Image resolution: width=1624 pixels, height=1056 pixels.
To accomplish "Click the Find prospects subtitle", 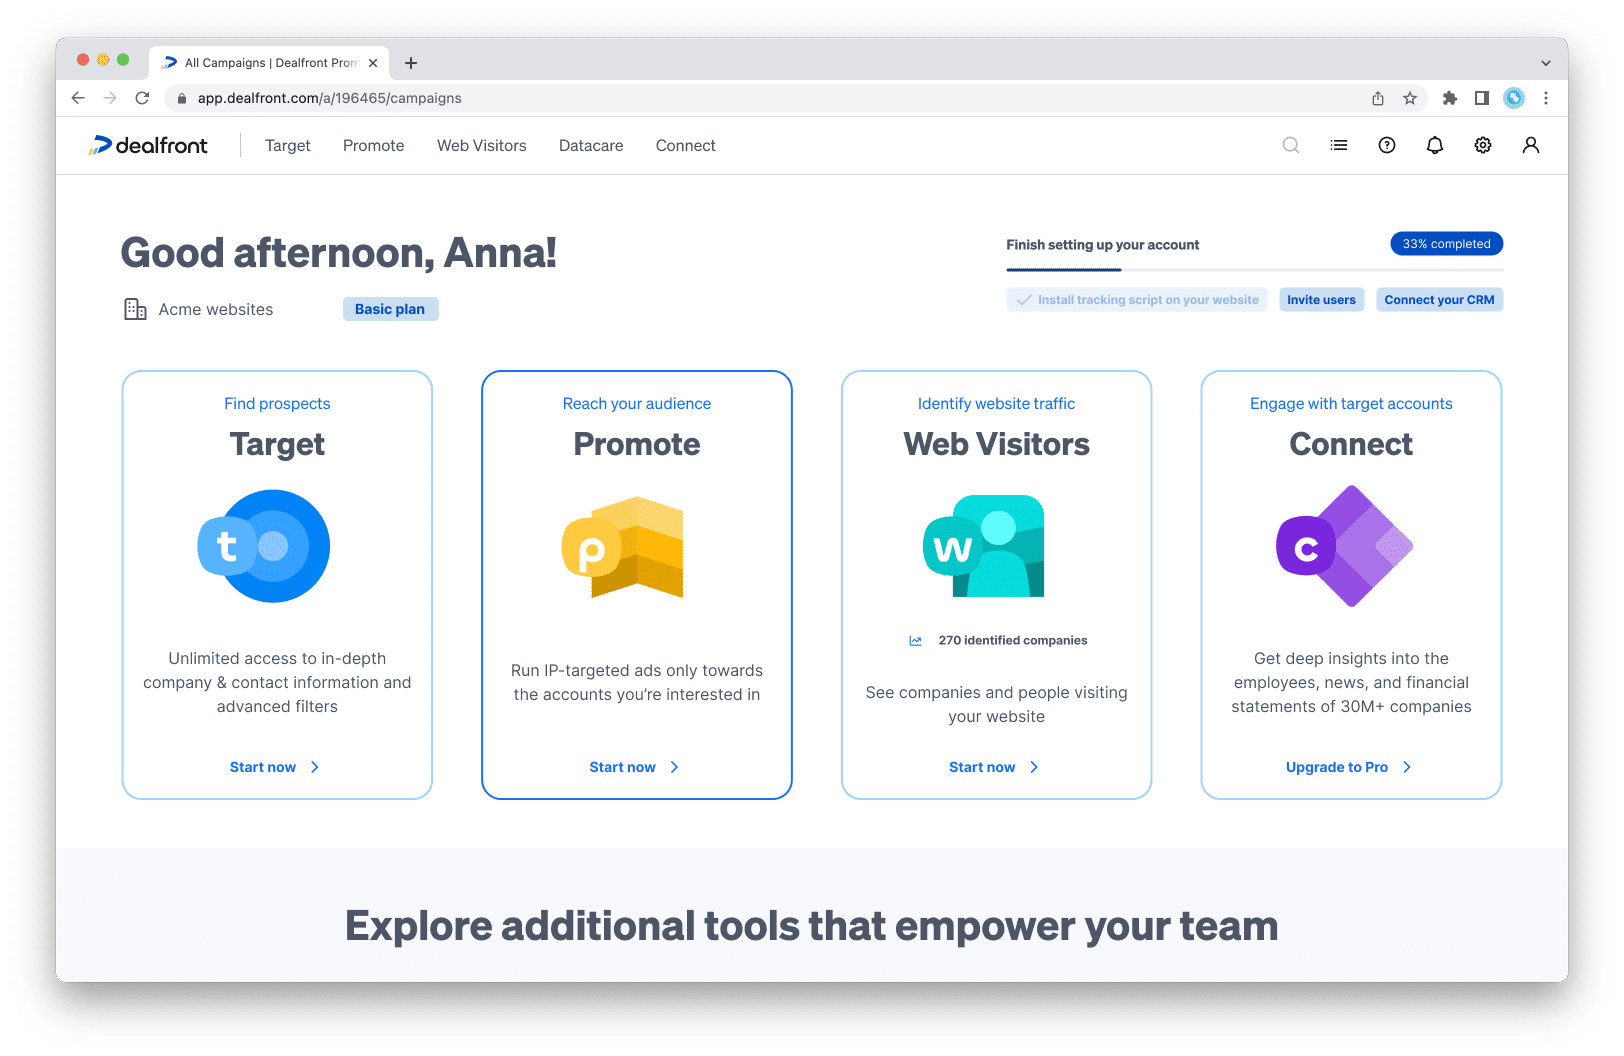I will click(277, 404).
